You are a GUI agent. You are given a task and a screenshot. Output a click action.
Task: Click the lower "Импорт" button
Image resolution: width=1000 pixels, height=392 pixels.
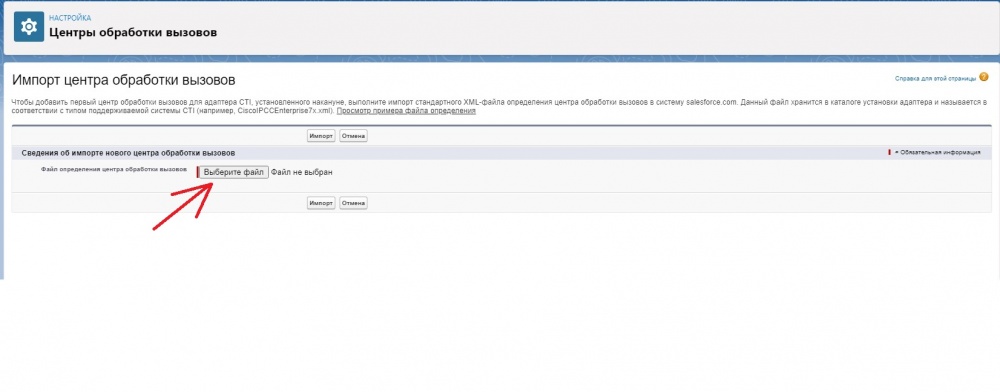321,203
